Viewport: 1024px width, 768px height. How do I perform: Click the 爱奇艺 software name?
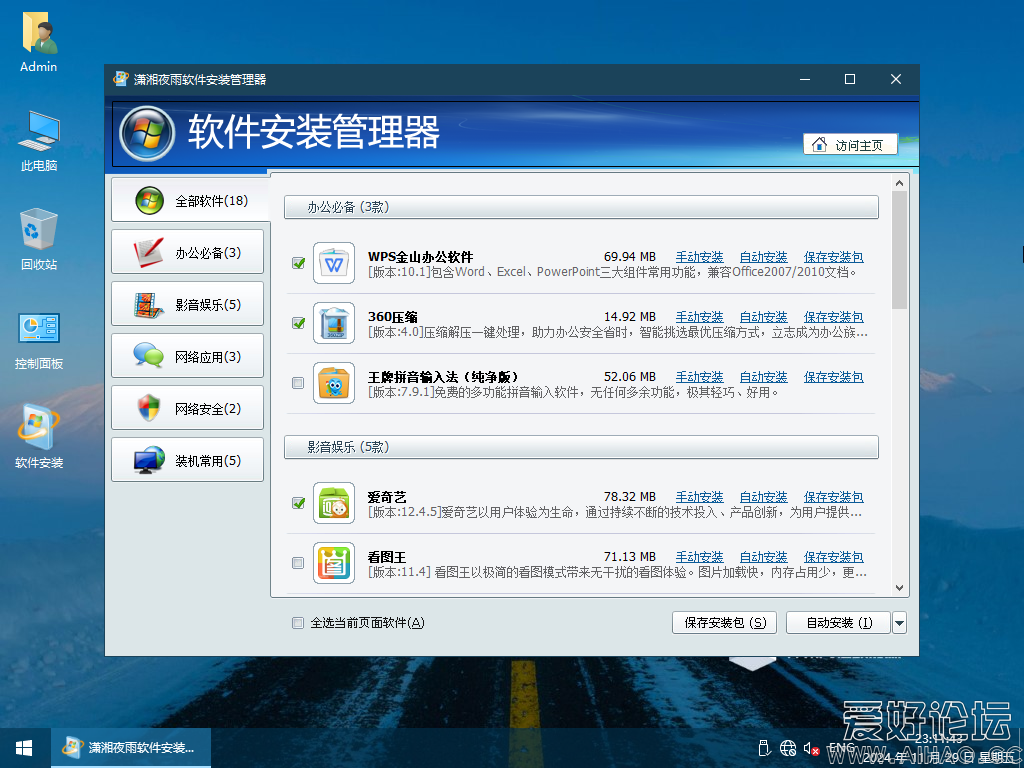(387, 498)
